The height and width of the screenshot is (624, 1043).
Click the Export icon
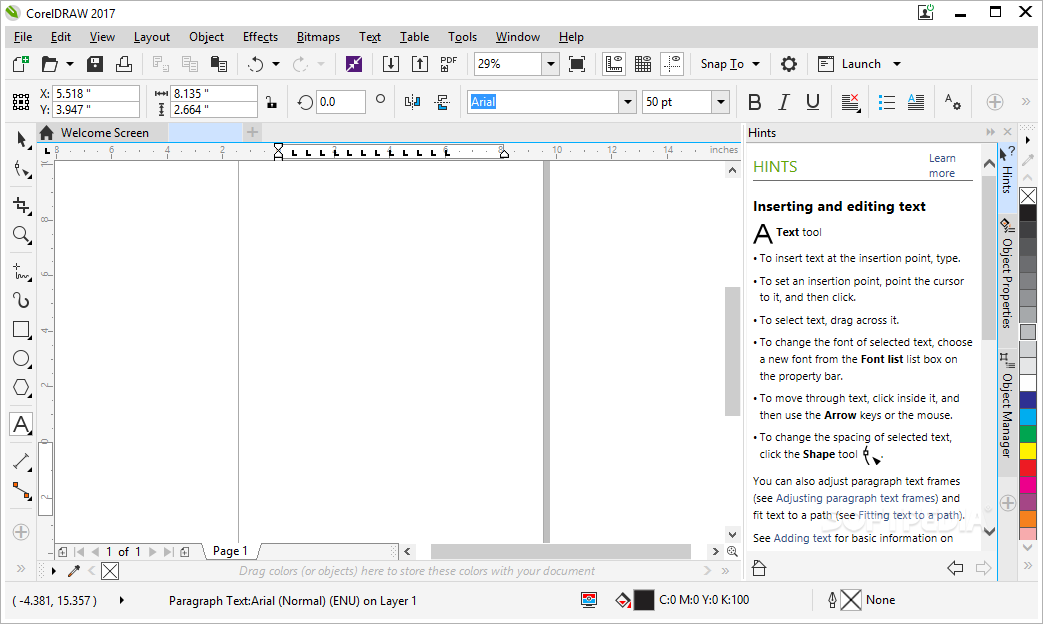click(420, 64)
